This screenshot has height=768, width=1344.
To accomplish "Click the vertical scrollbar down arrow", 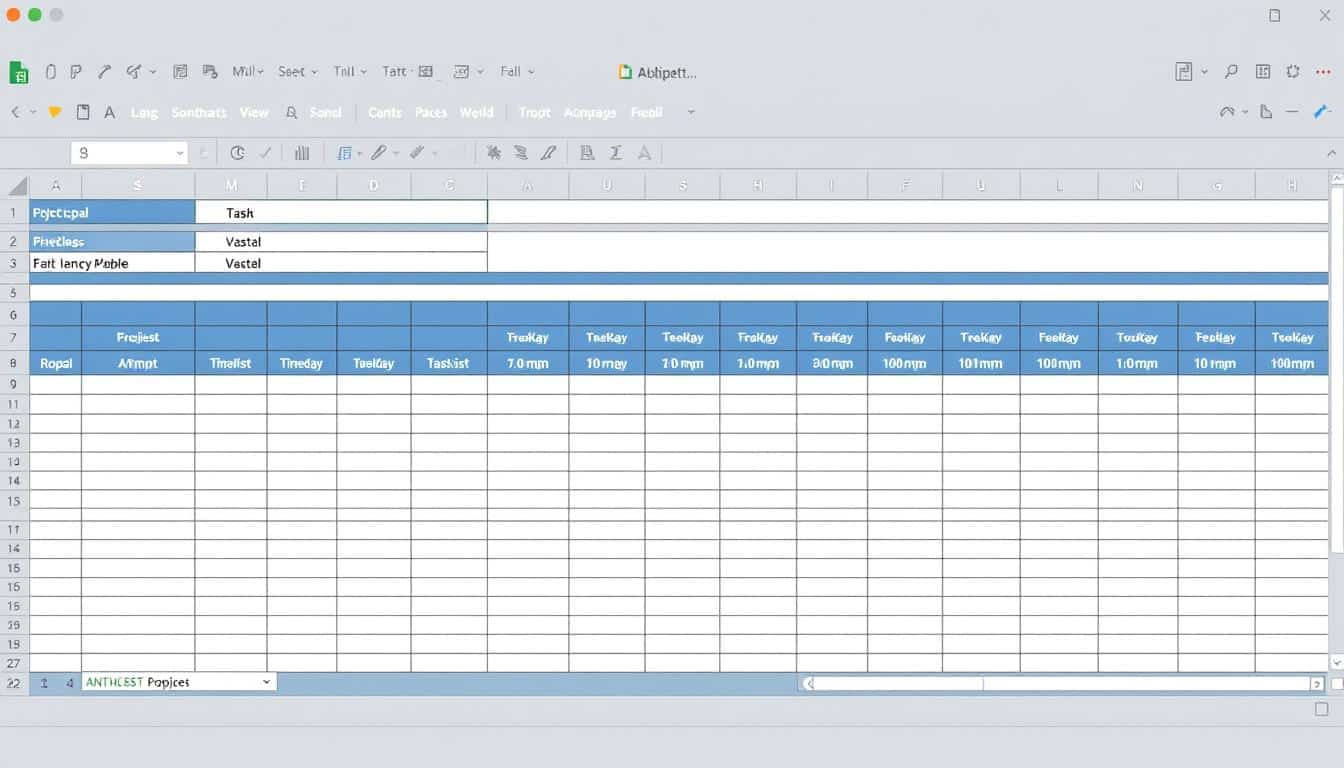I will coord(1337,662).
